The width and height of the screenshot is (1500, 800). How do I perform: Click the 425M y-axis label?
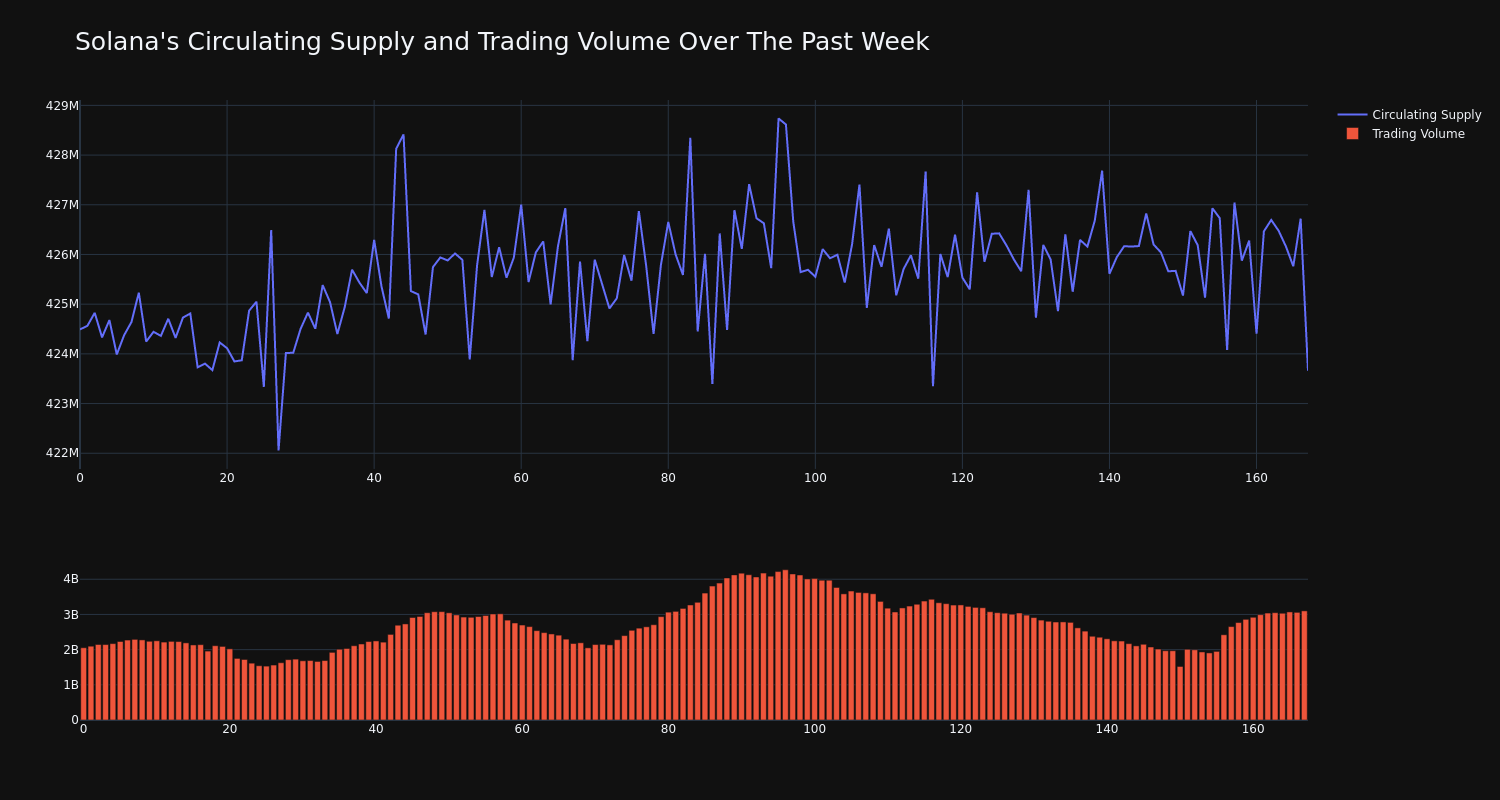[x=62, y=304]
